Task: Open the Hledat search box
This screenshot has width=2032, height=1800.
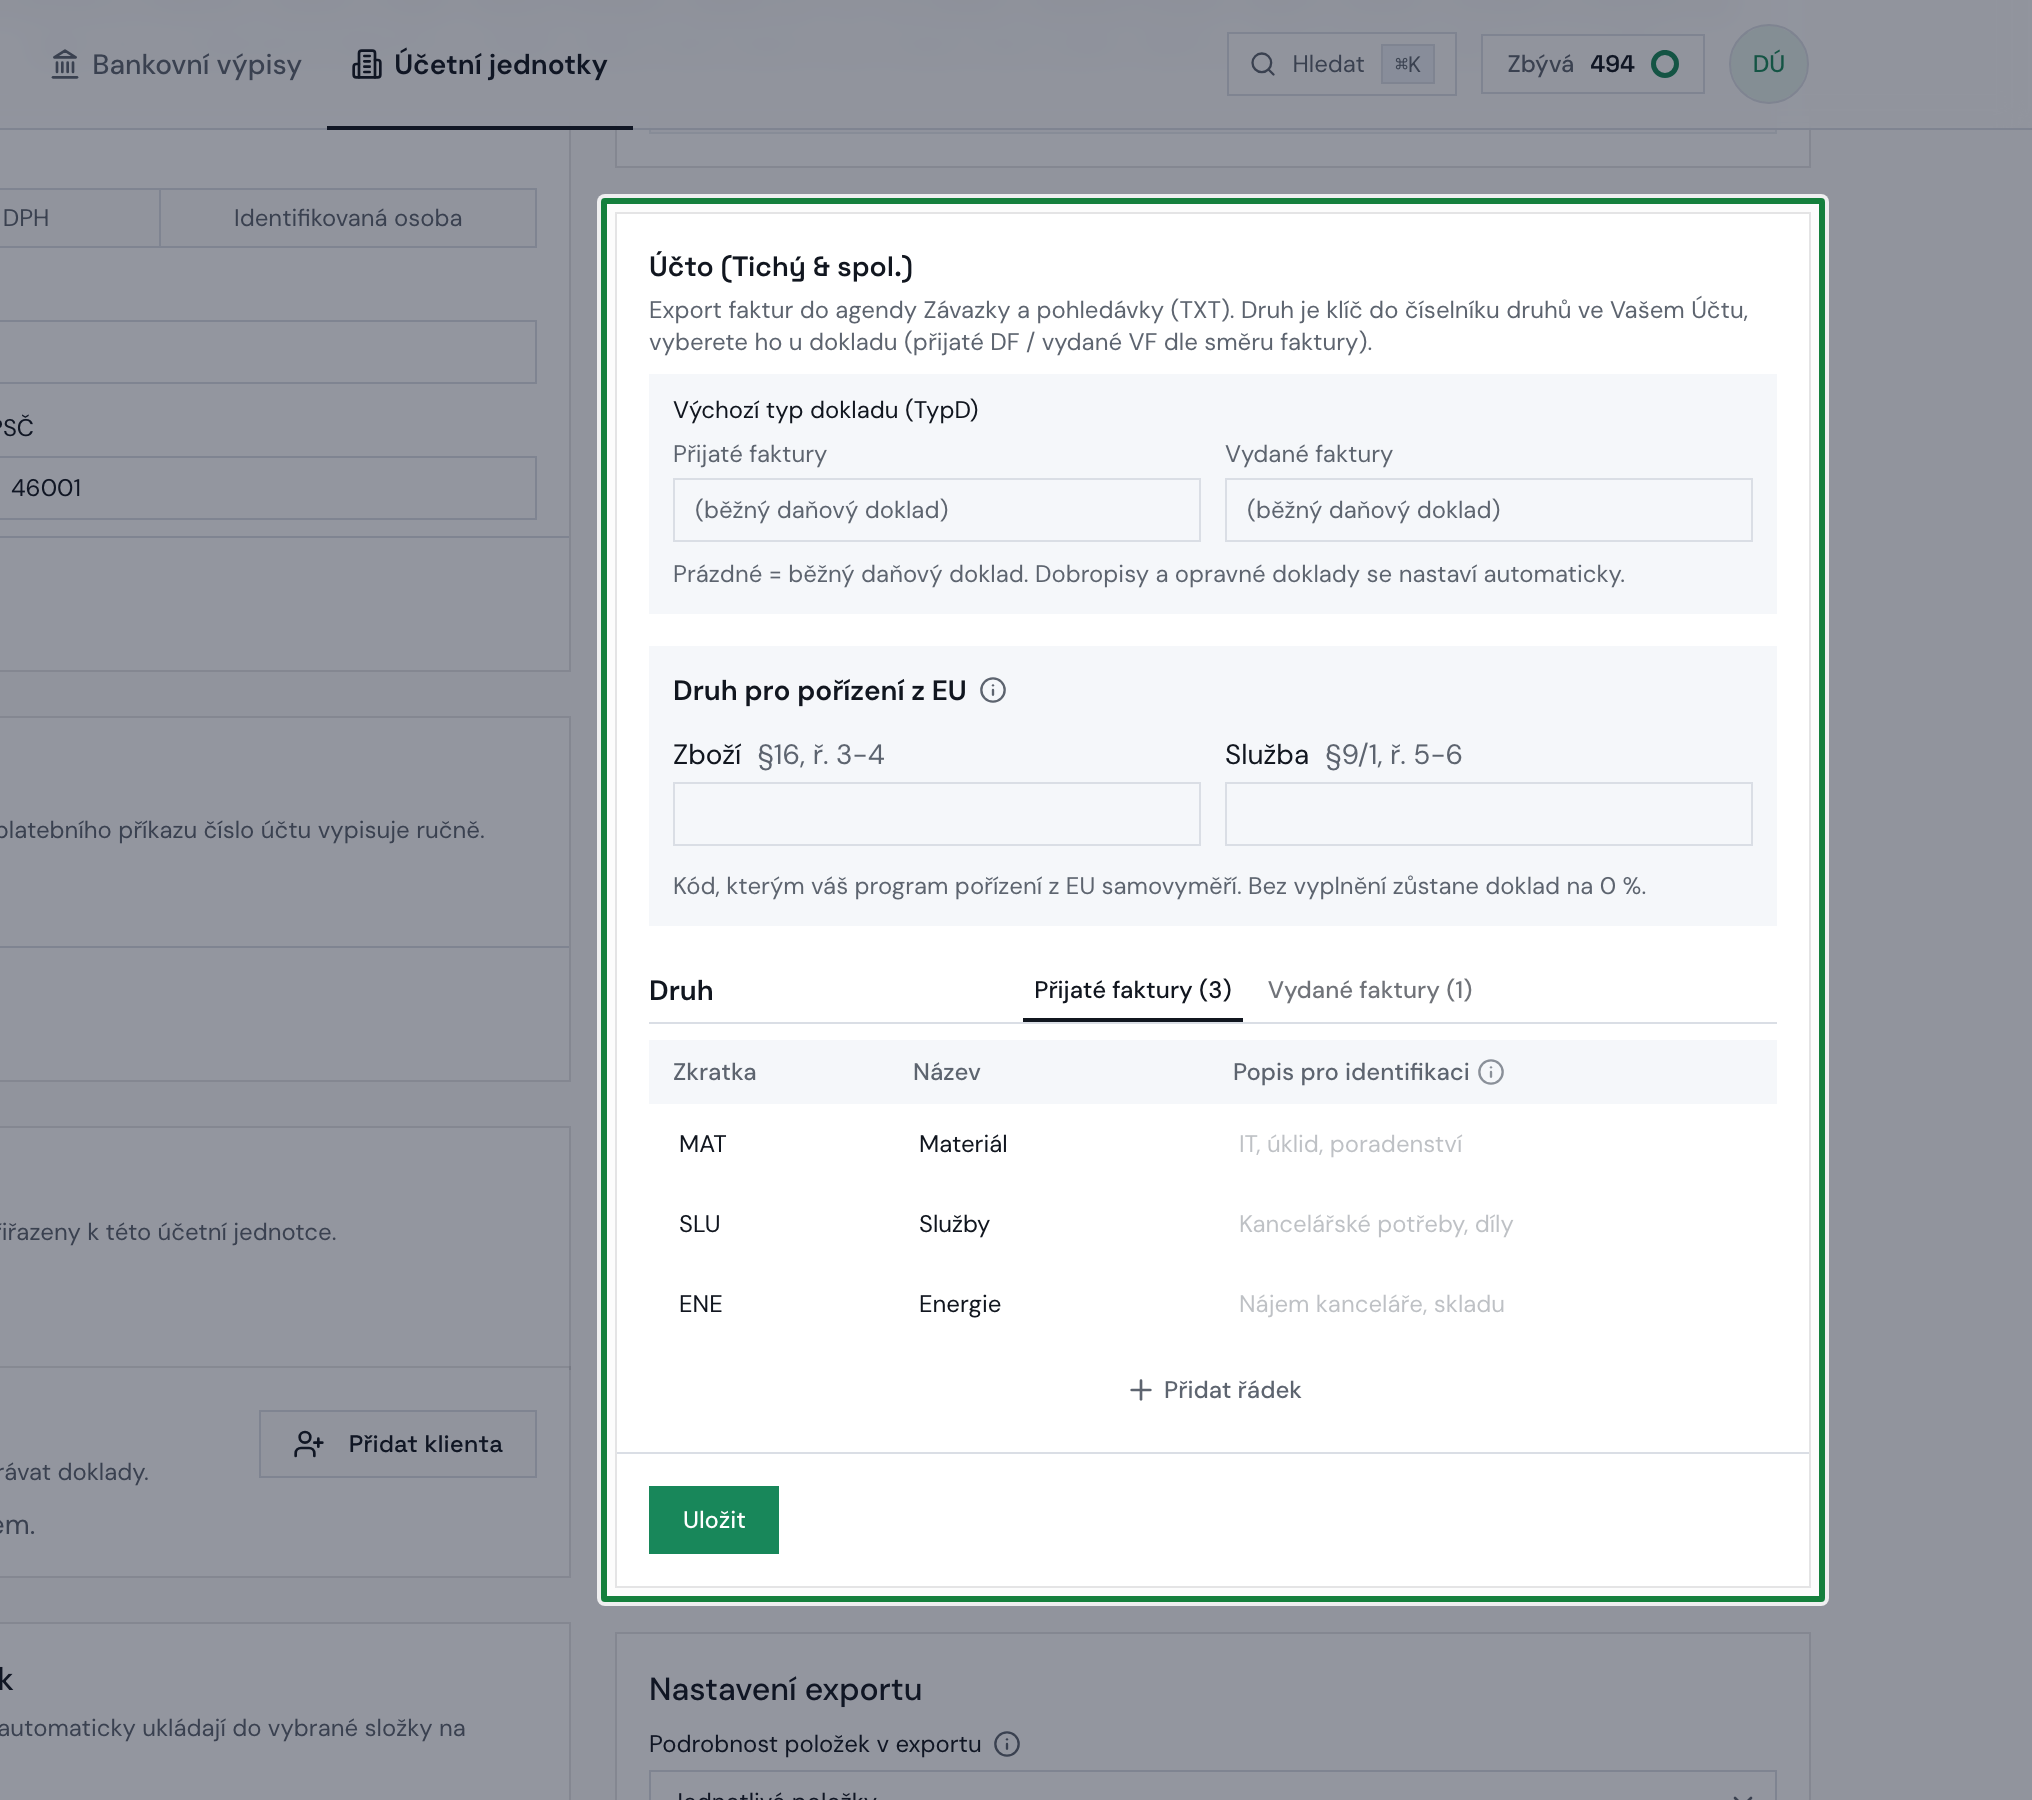Action: tap(1342, 64)
